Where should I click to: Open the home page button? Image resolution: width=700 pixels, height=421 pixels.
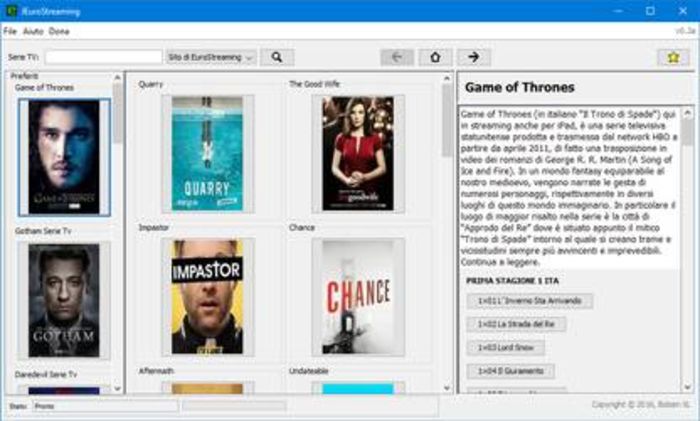pos(435,57)
